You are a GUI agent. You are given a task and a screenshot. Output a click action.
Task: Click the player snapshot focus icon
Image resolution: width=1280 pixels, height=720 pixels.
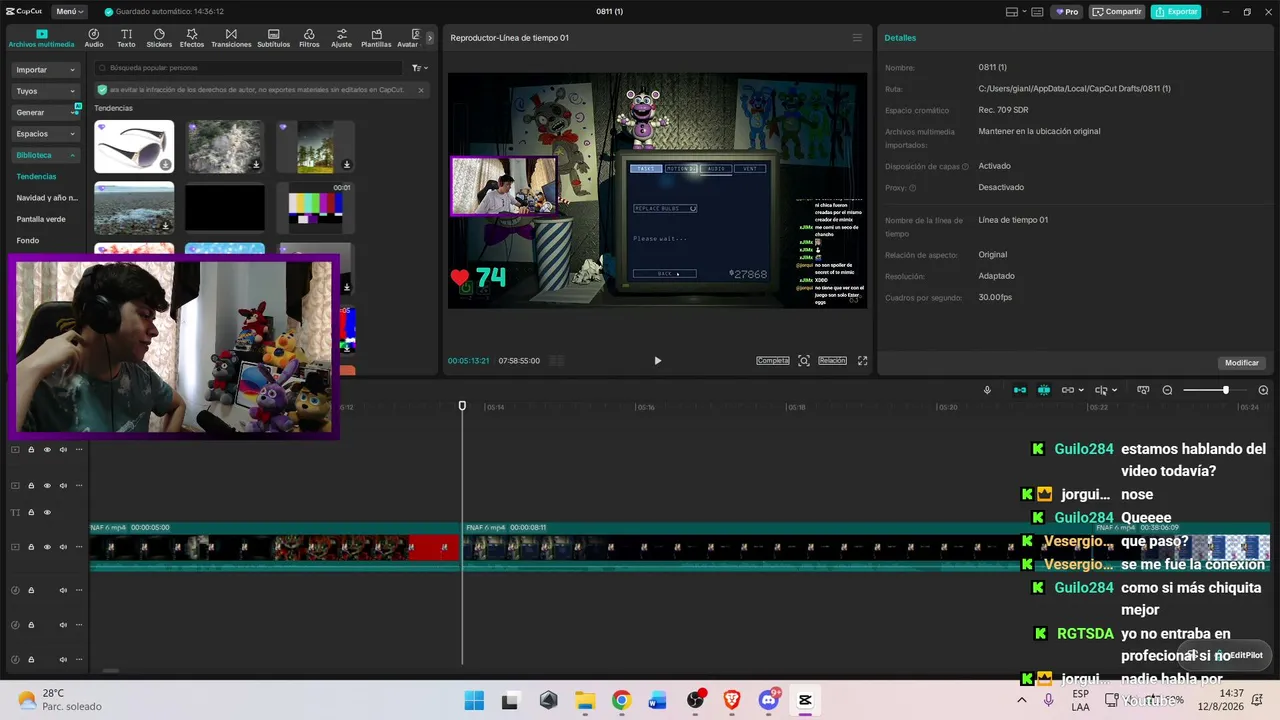pyautogui.click(x=804, y=361)
